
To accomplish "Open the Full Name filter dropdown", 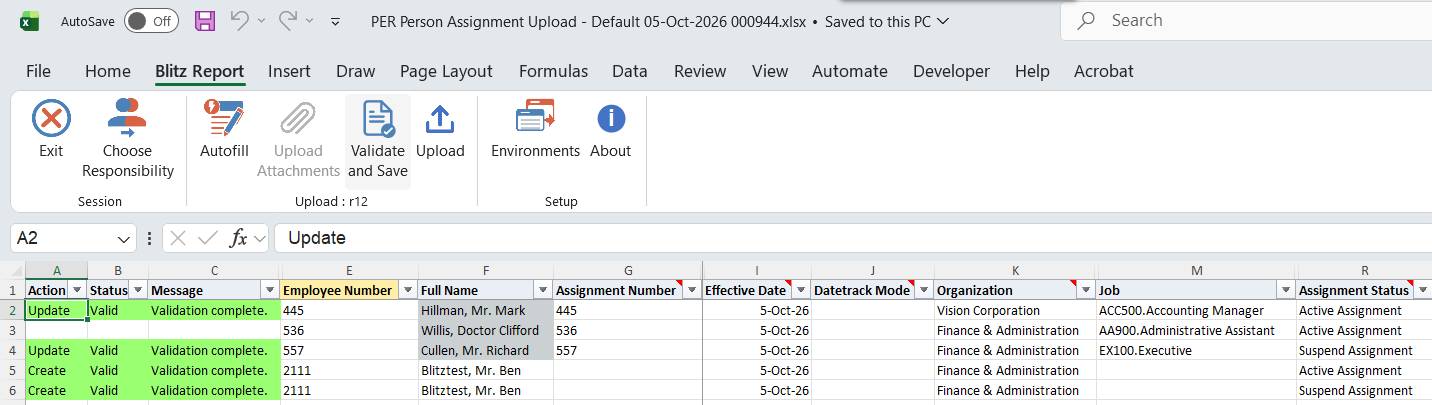I will [543, 290].
